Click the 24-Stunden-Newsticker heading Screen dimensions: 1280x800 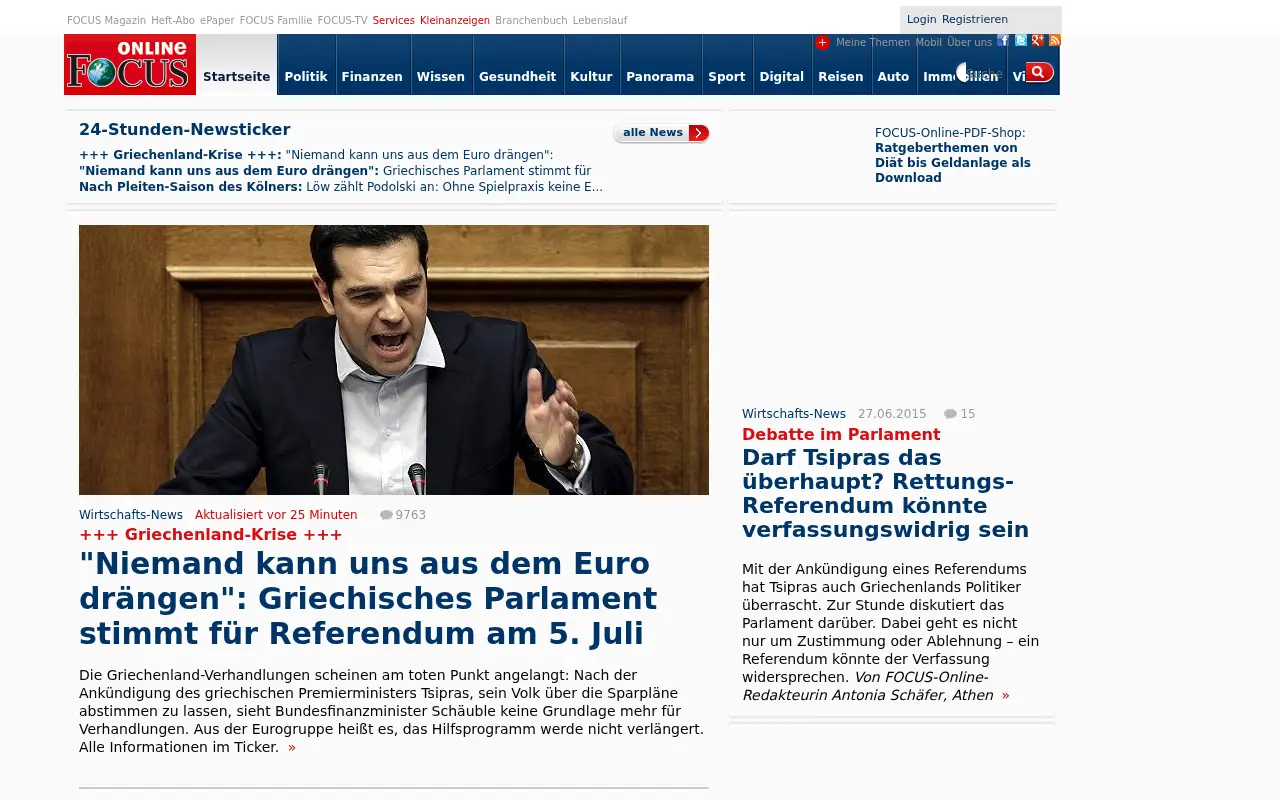[x=185, y=129]
